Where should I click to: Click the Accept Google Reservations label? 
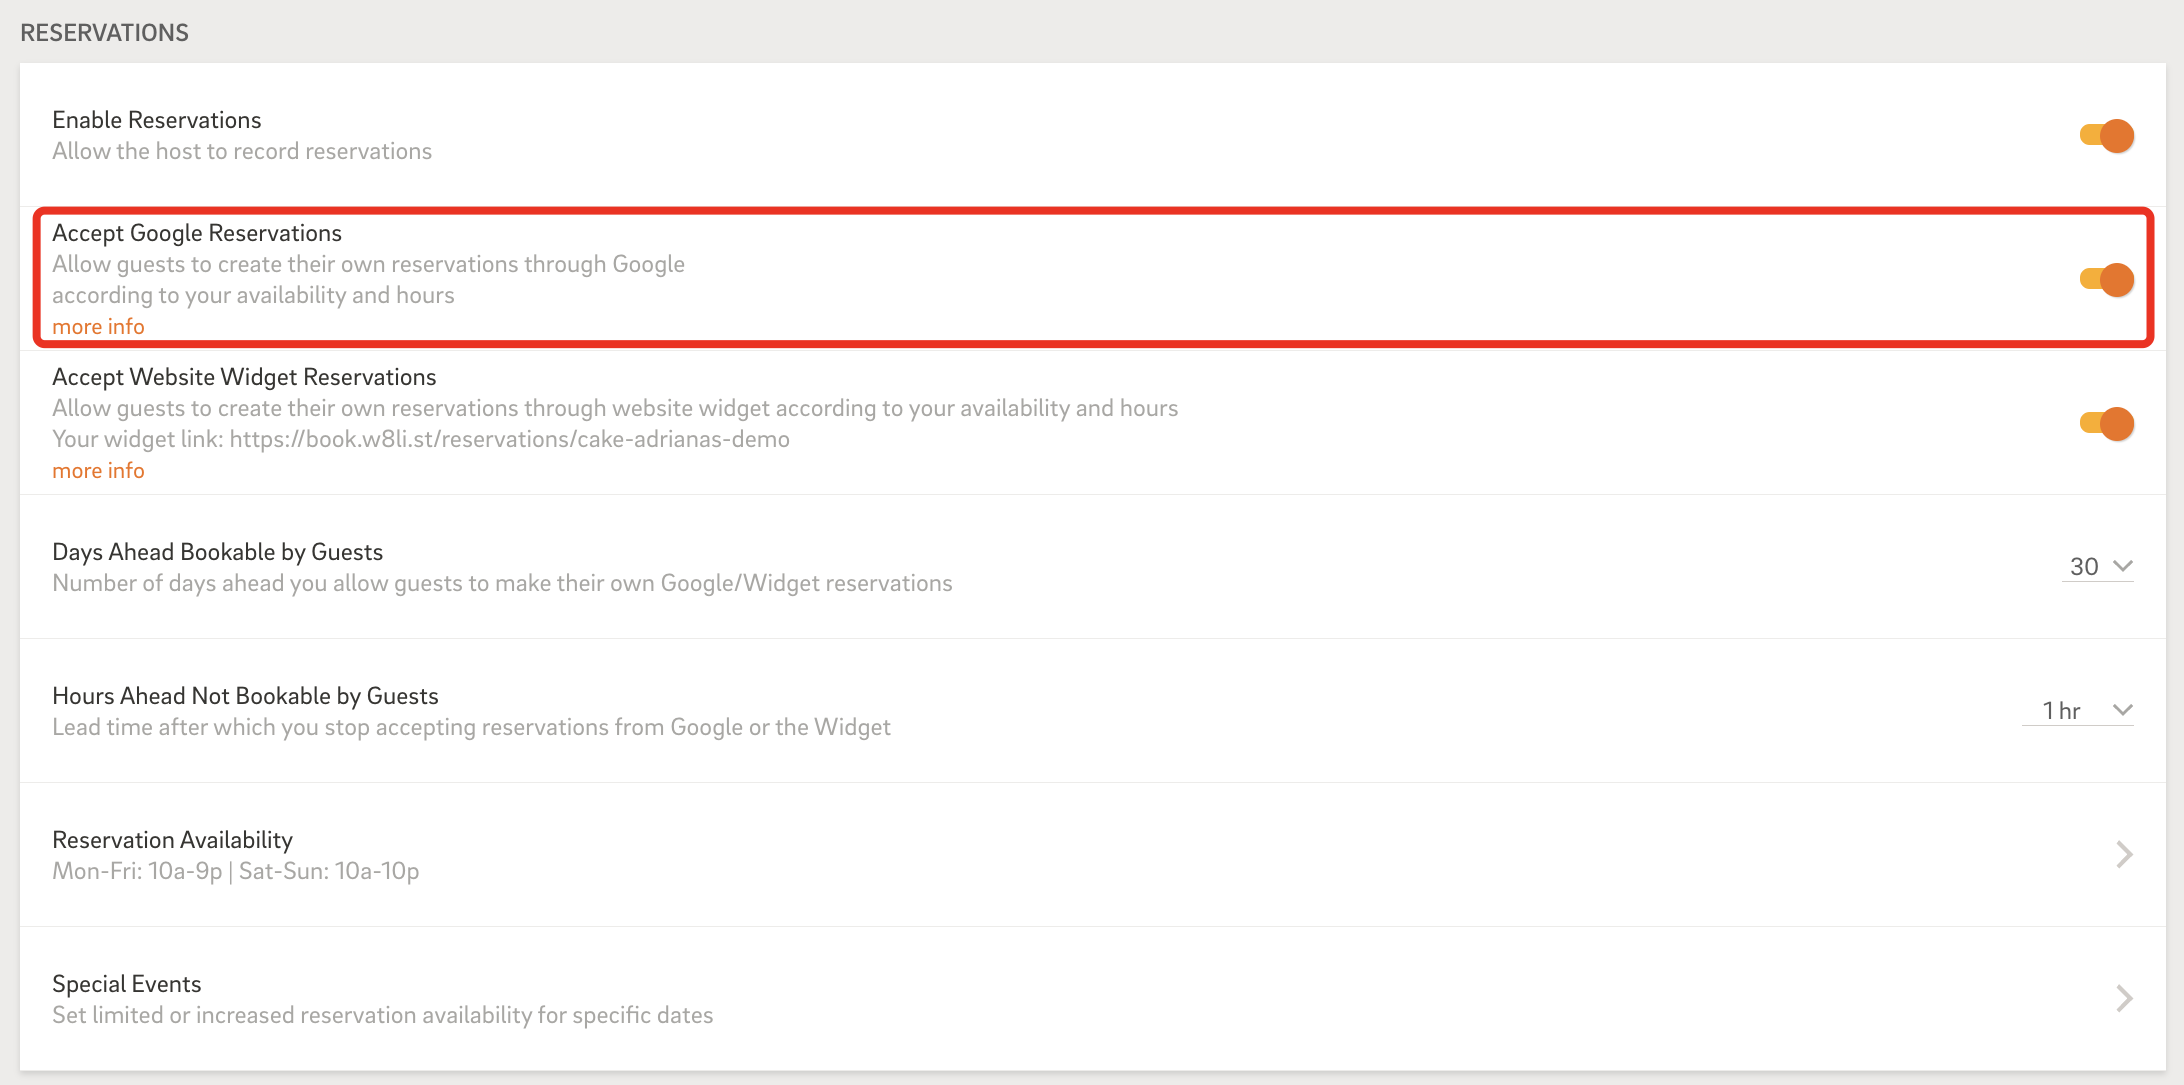click(197, 233)
